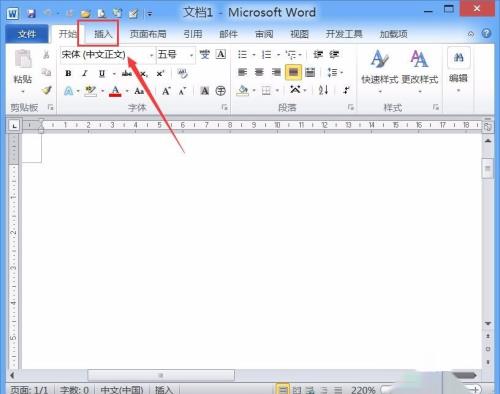Switch to the 插入 tab
The image size is (500, 394).
tap(102, 34)
